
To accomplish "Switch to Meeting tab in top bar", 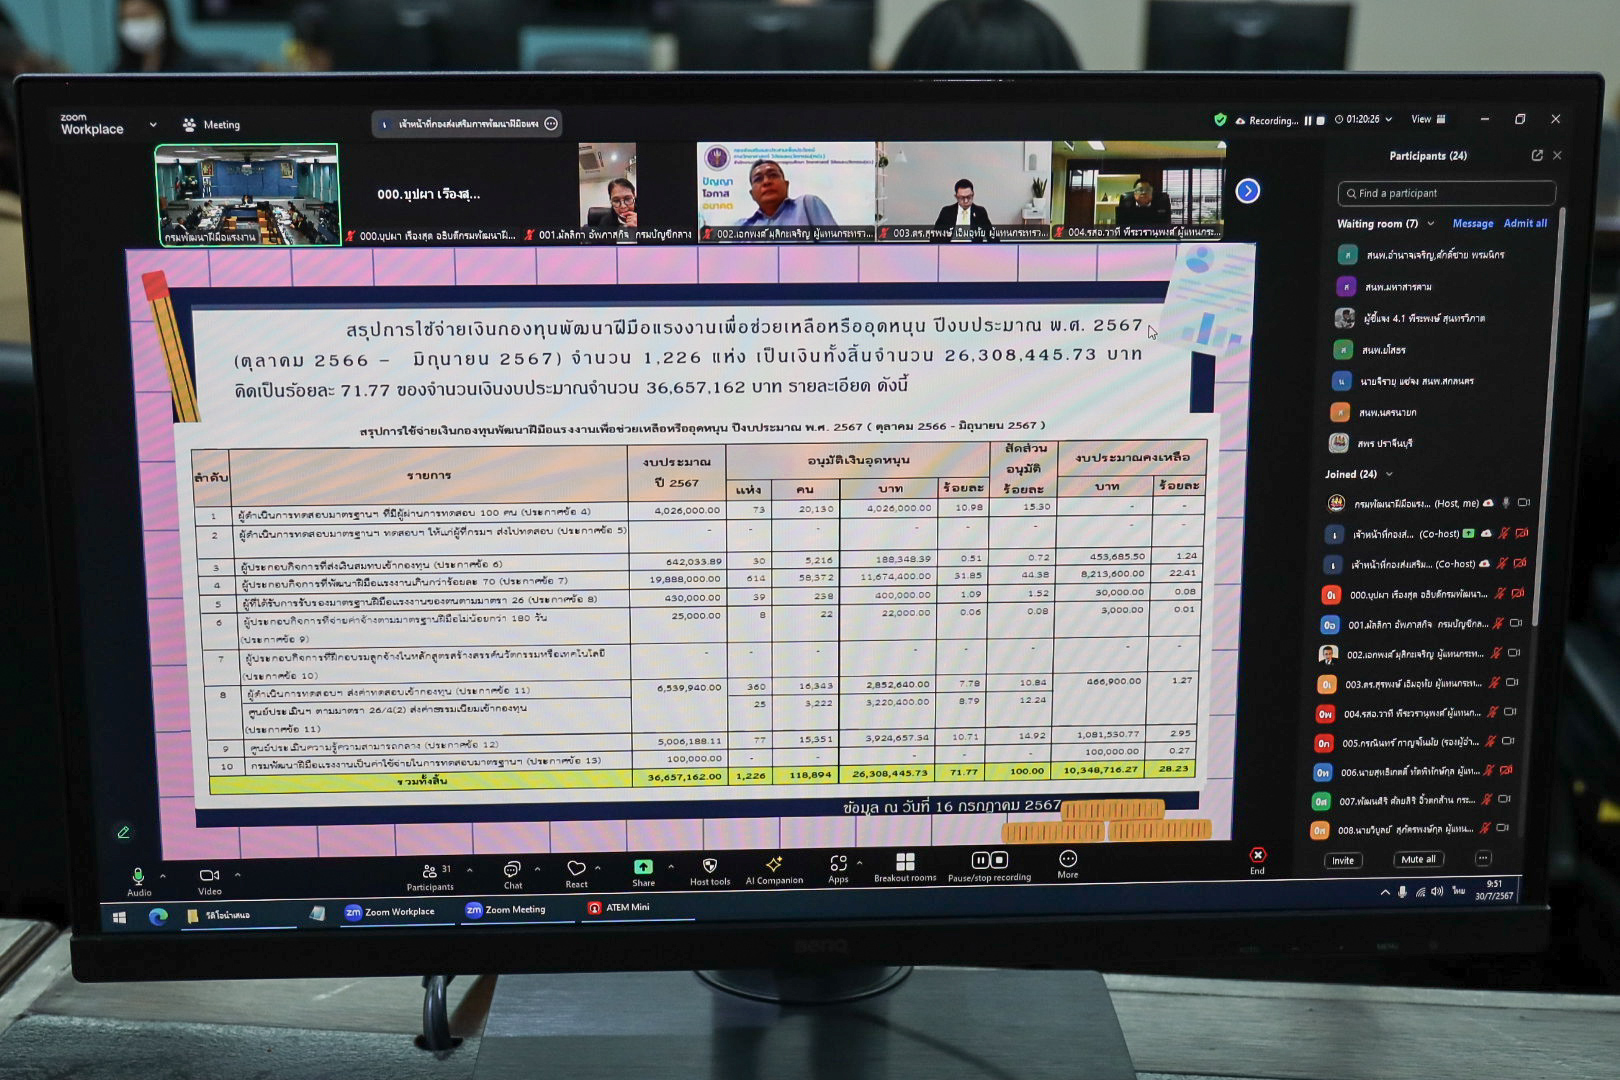I will (x=212, y=125).
